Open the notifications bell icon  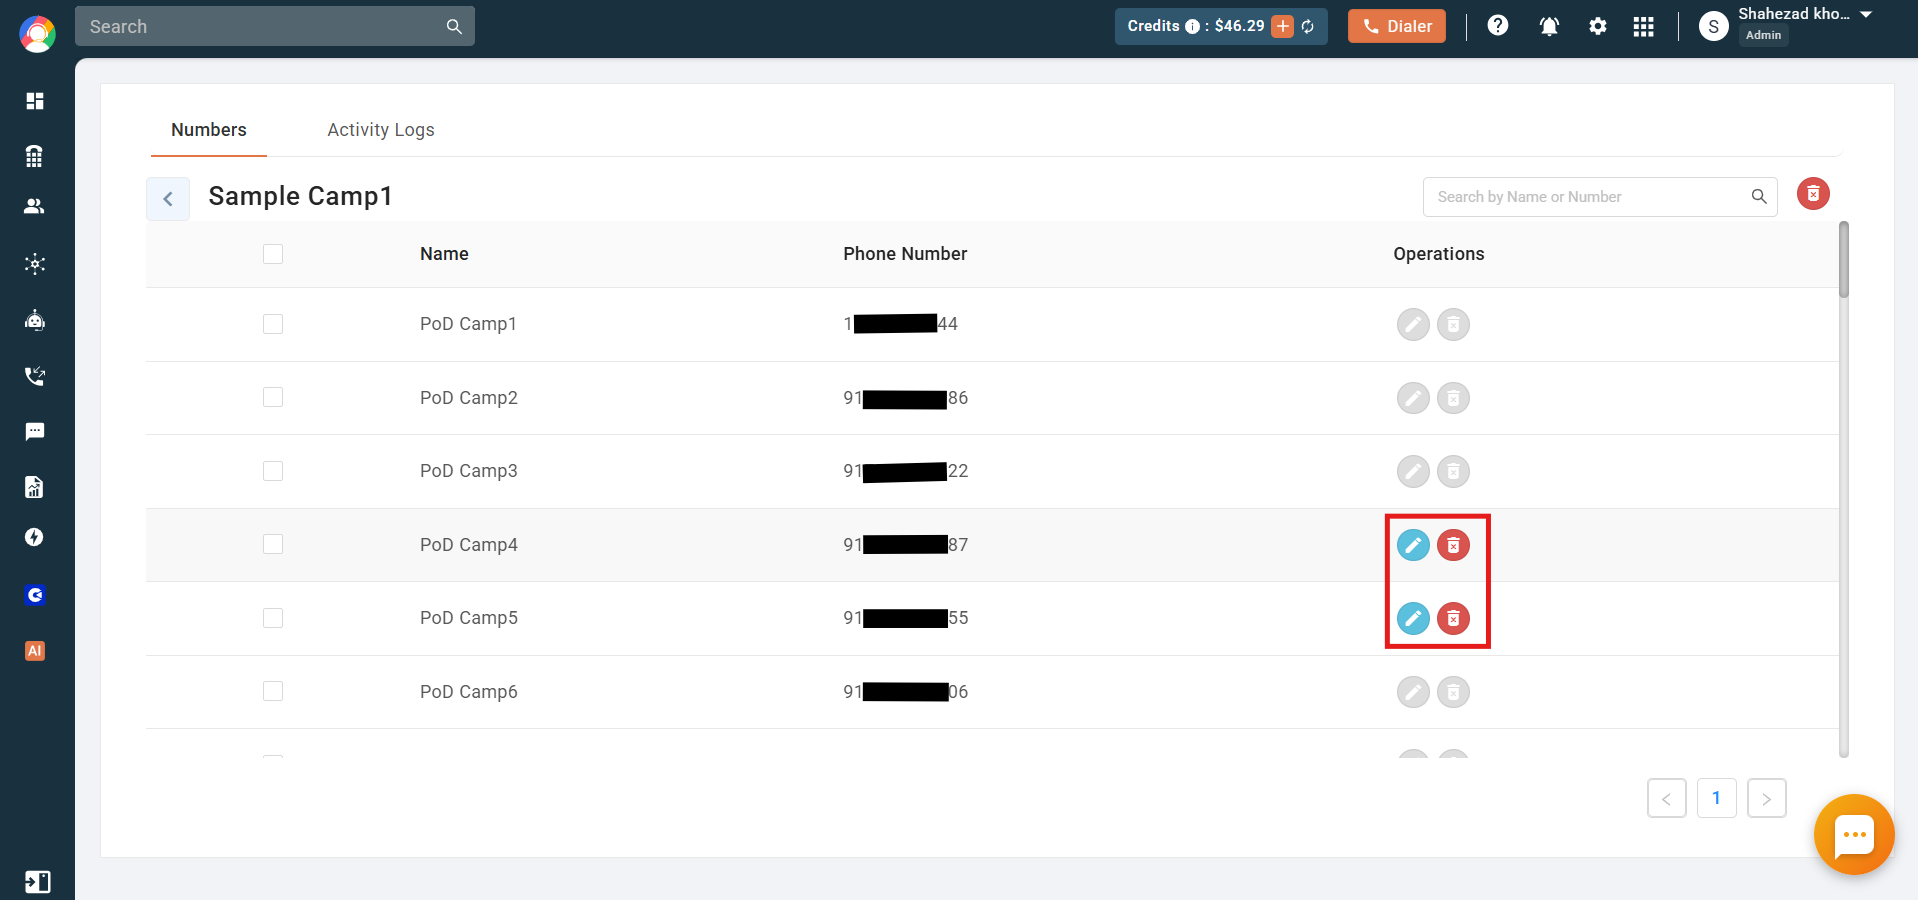coord(1549,26)
